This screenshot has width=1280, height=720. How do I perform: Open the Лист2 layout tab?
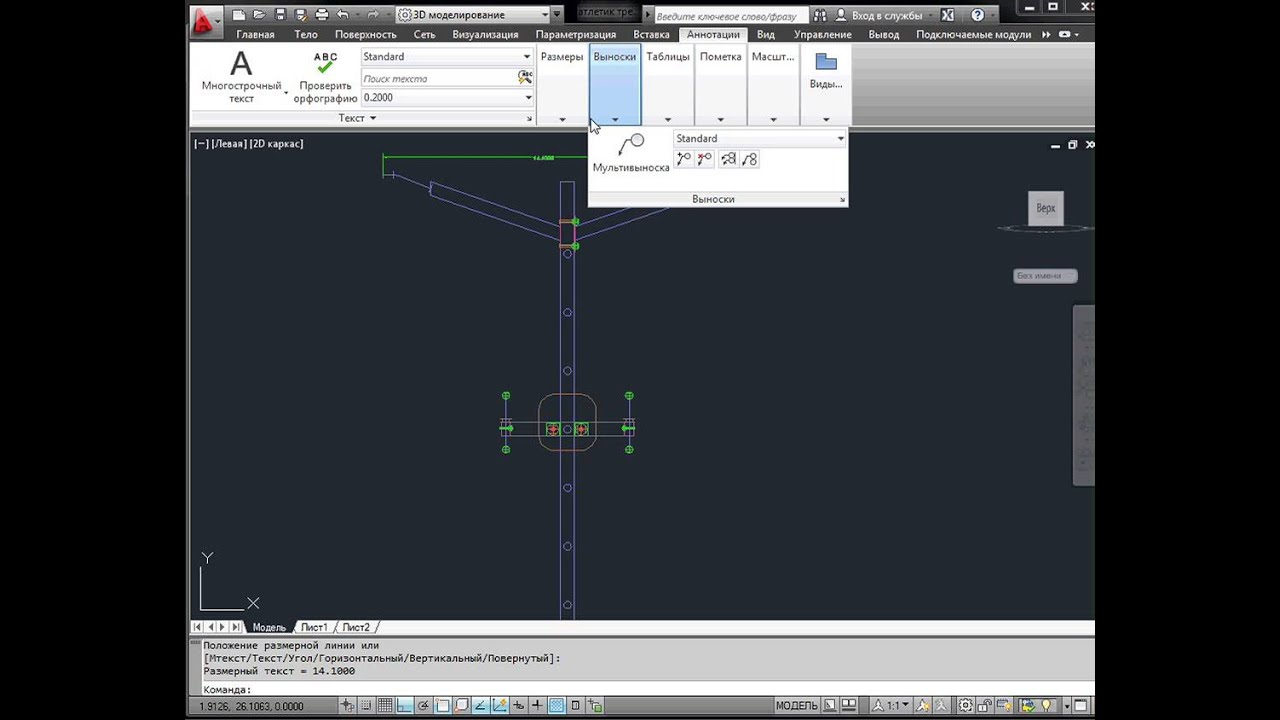356,627
